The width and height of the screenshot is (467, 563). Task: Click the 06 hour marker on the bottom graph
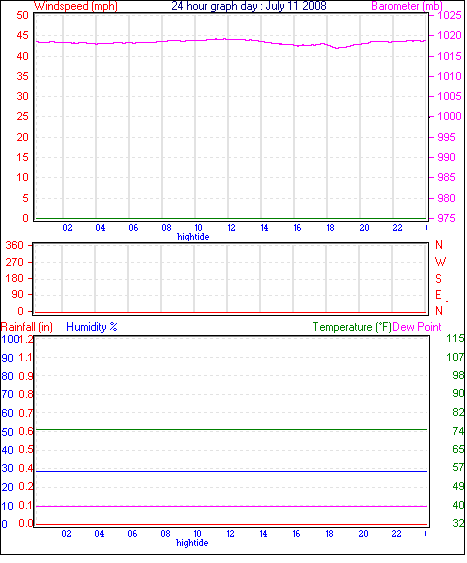pos(132,534)
